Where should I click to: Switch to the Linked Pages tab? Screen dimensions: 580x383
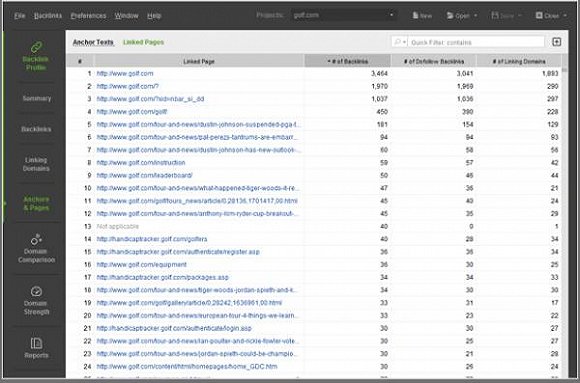tap(144, 42)
